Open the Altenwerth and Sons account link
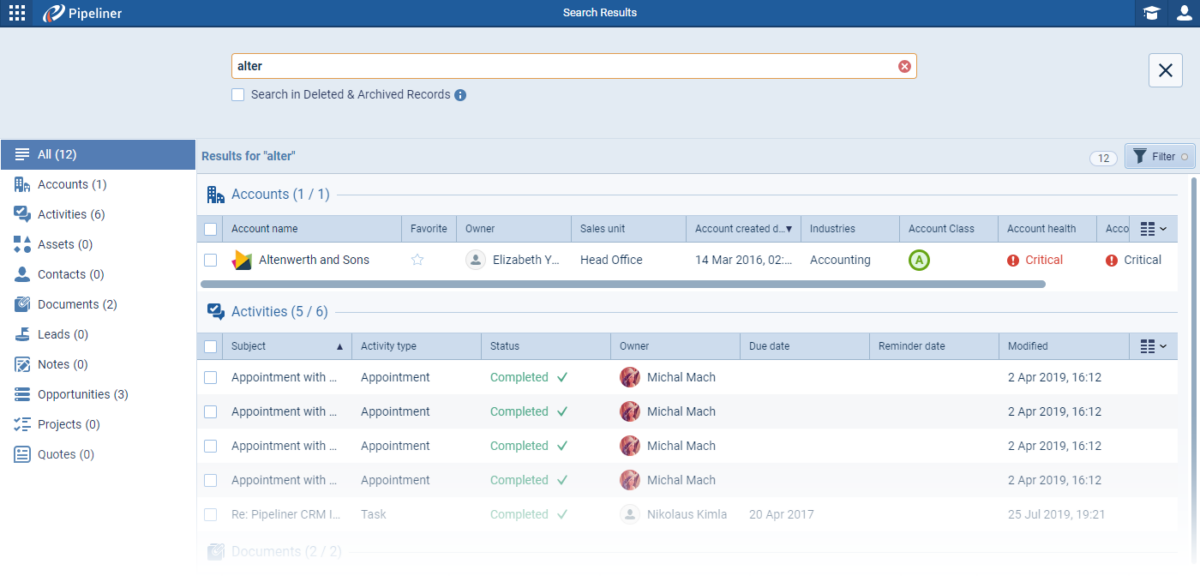Viewport: 1200px width, 576px height. pyautogui.click(x=314, y=260)
